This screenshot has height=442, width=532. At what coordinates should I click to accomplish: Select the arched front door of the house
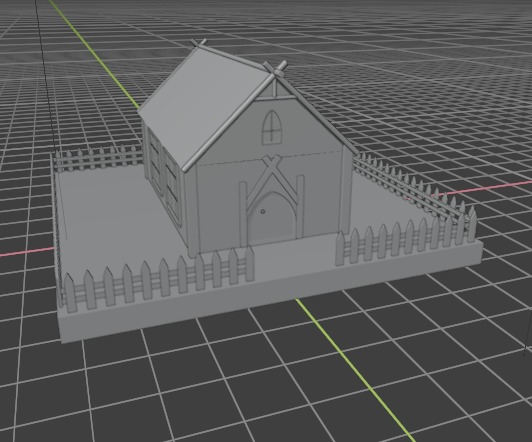pyautogui.click(x=271, y=218)
